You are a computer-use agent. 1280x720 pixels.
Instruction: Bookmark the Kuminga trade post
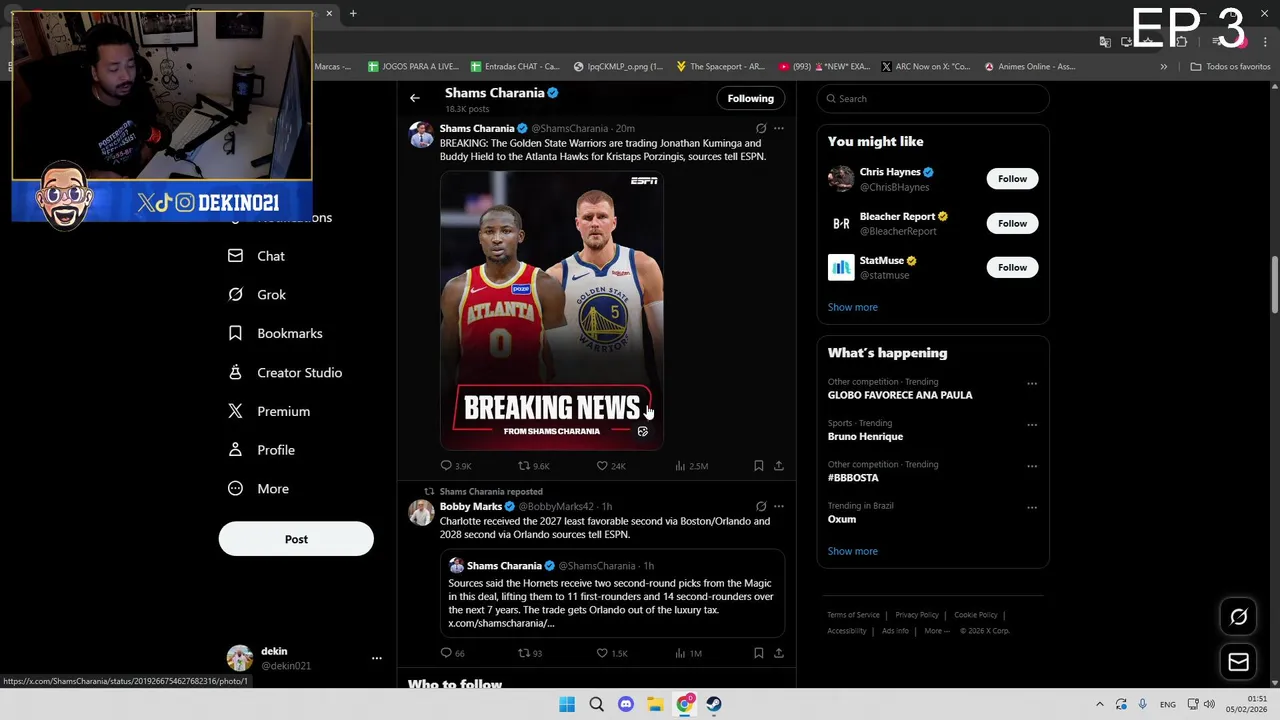point(759,466)
